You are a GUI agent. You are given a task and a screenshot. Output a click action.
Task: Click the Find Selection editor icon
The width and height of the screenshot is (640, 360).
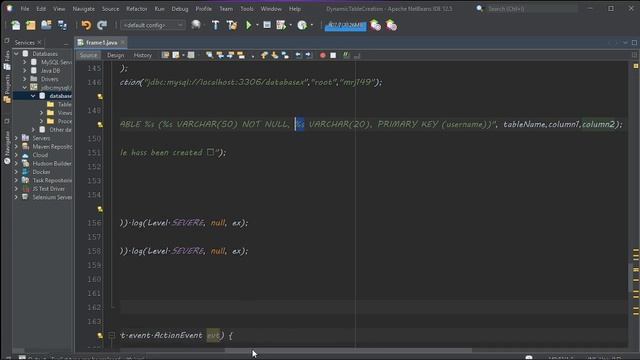point(209,56)
